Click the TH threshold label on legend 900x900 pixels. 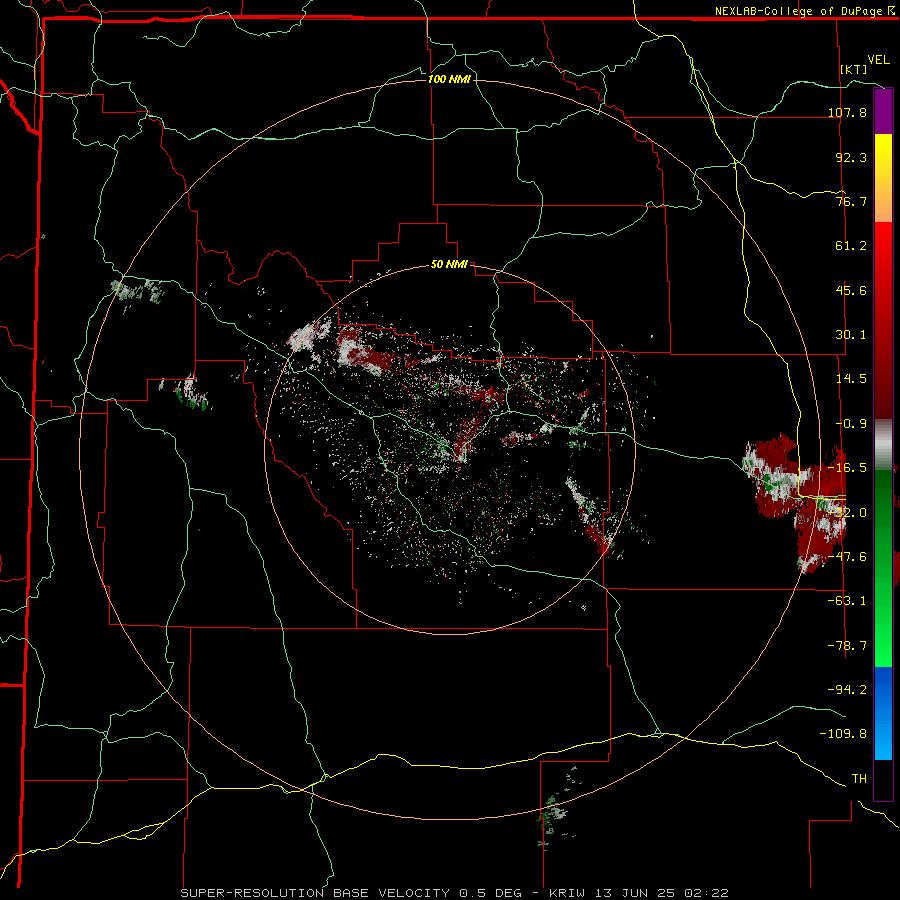click(x=859, y=778)
